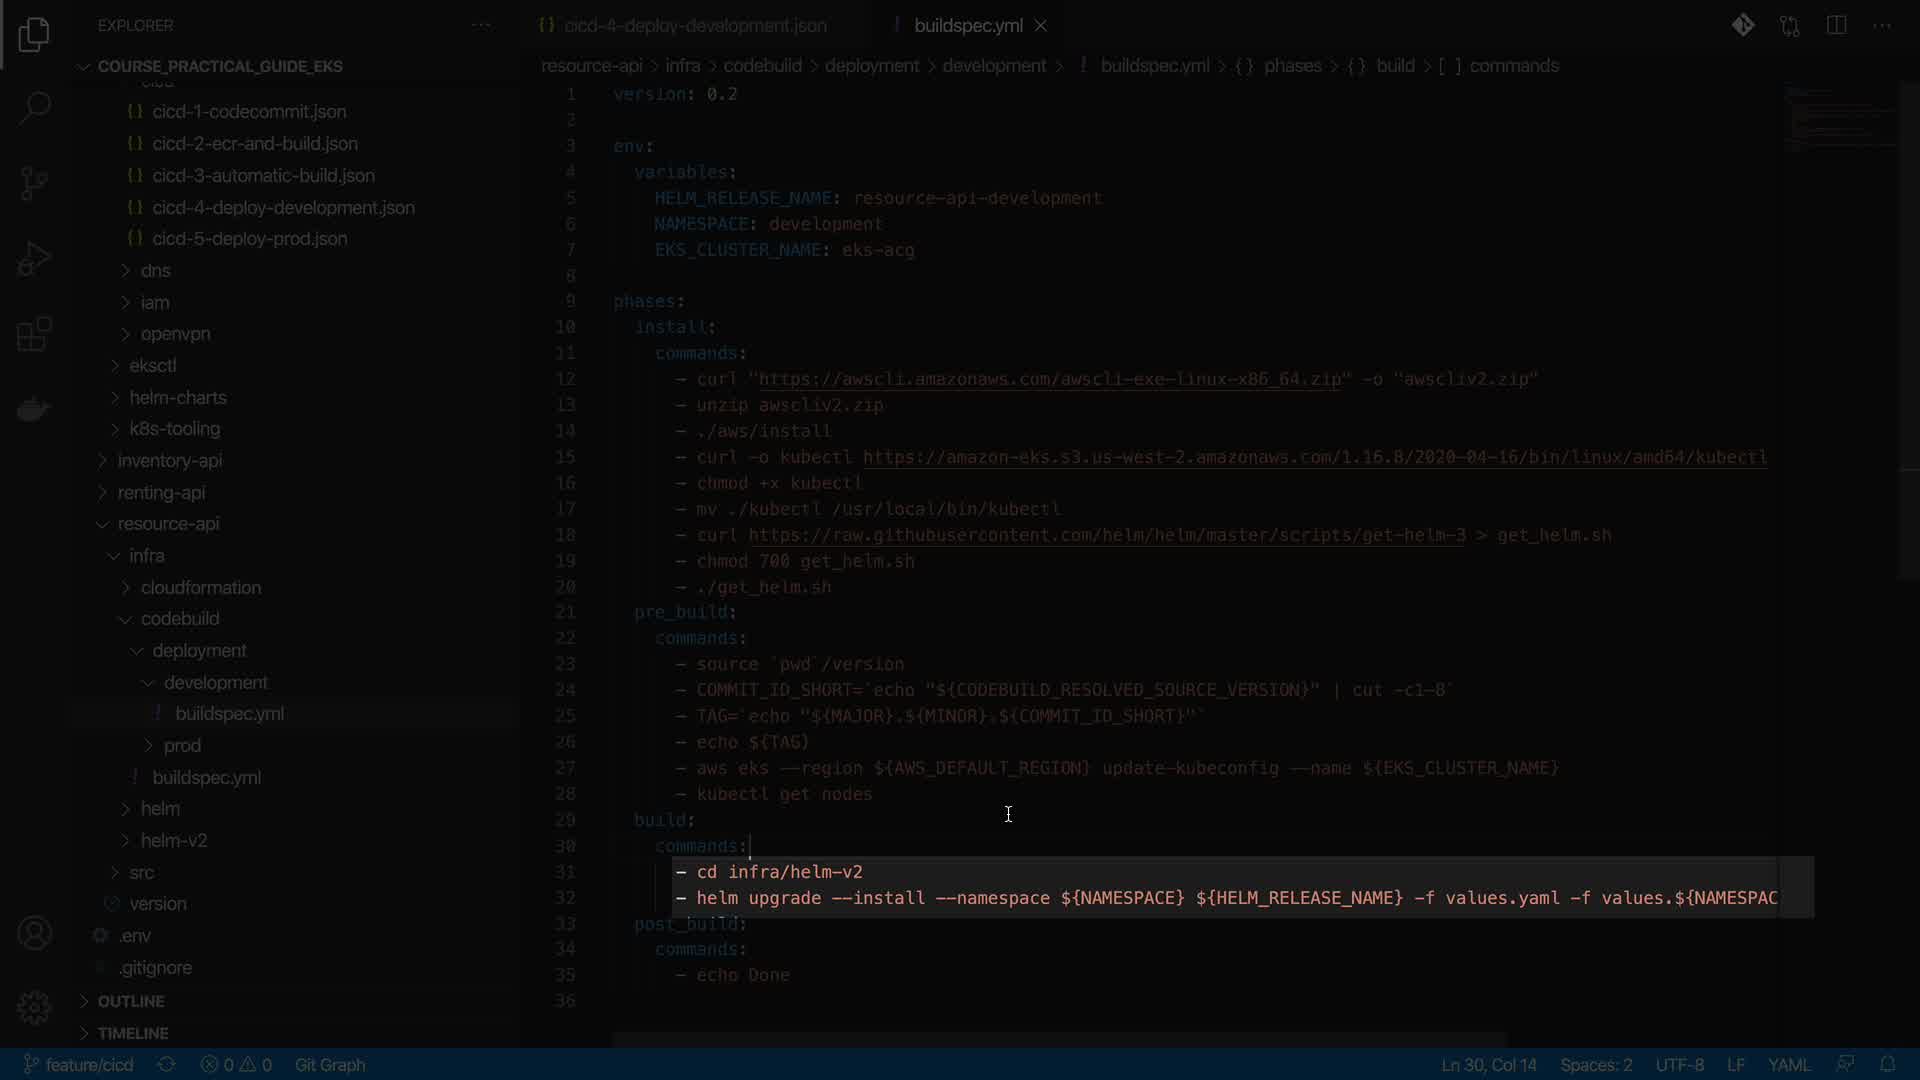
Task: Click the split editor right icon
Action: coord(1836,25)
